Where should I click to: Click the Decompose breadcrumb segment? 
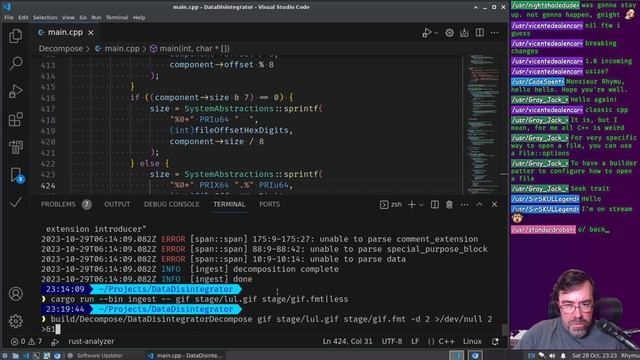pos(60,49)
